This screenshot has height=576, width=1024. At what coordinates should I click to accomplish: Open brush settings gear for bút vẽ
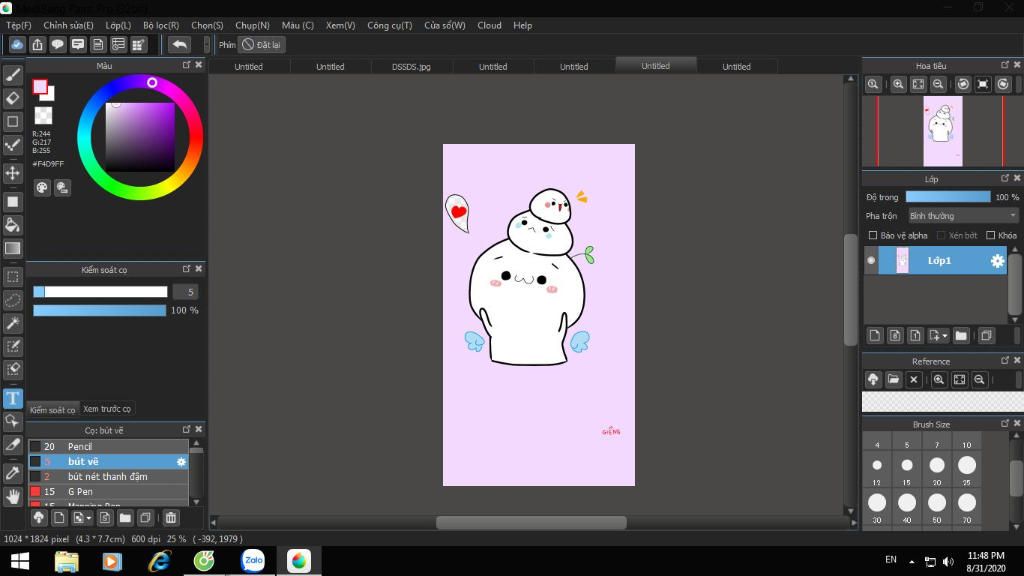[x=182, y=462]
